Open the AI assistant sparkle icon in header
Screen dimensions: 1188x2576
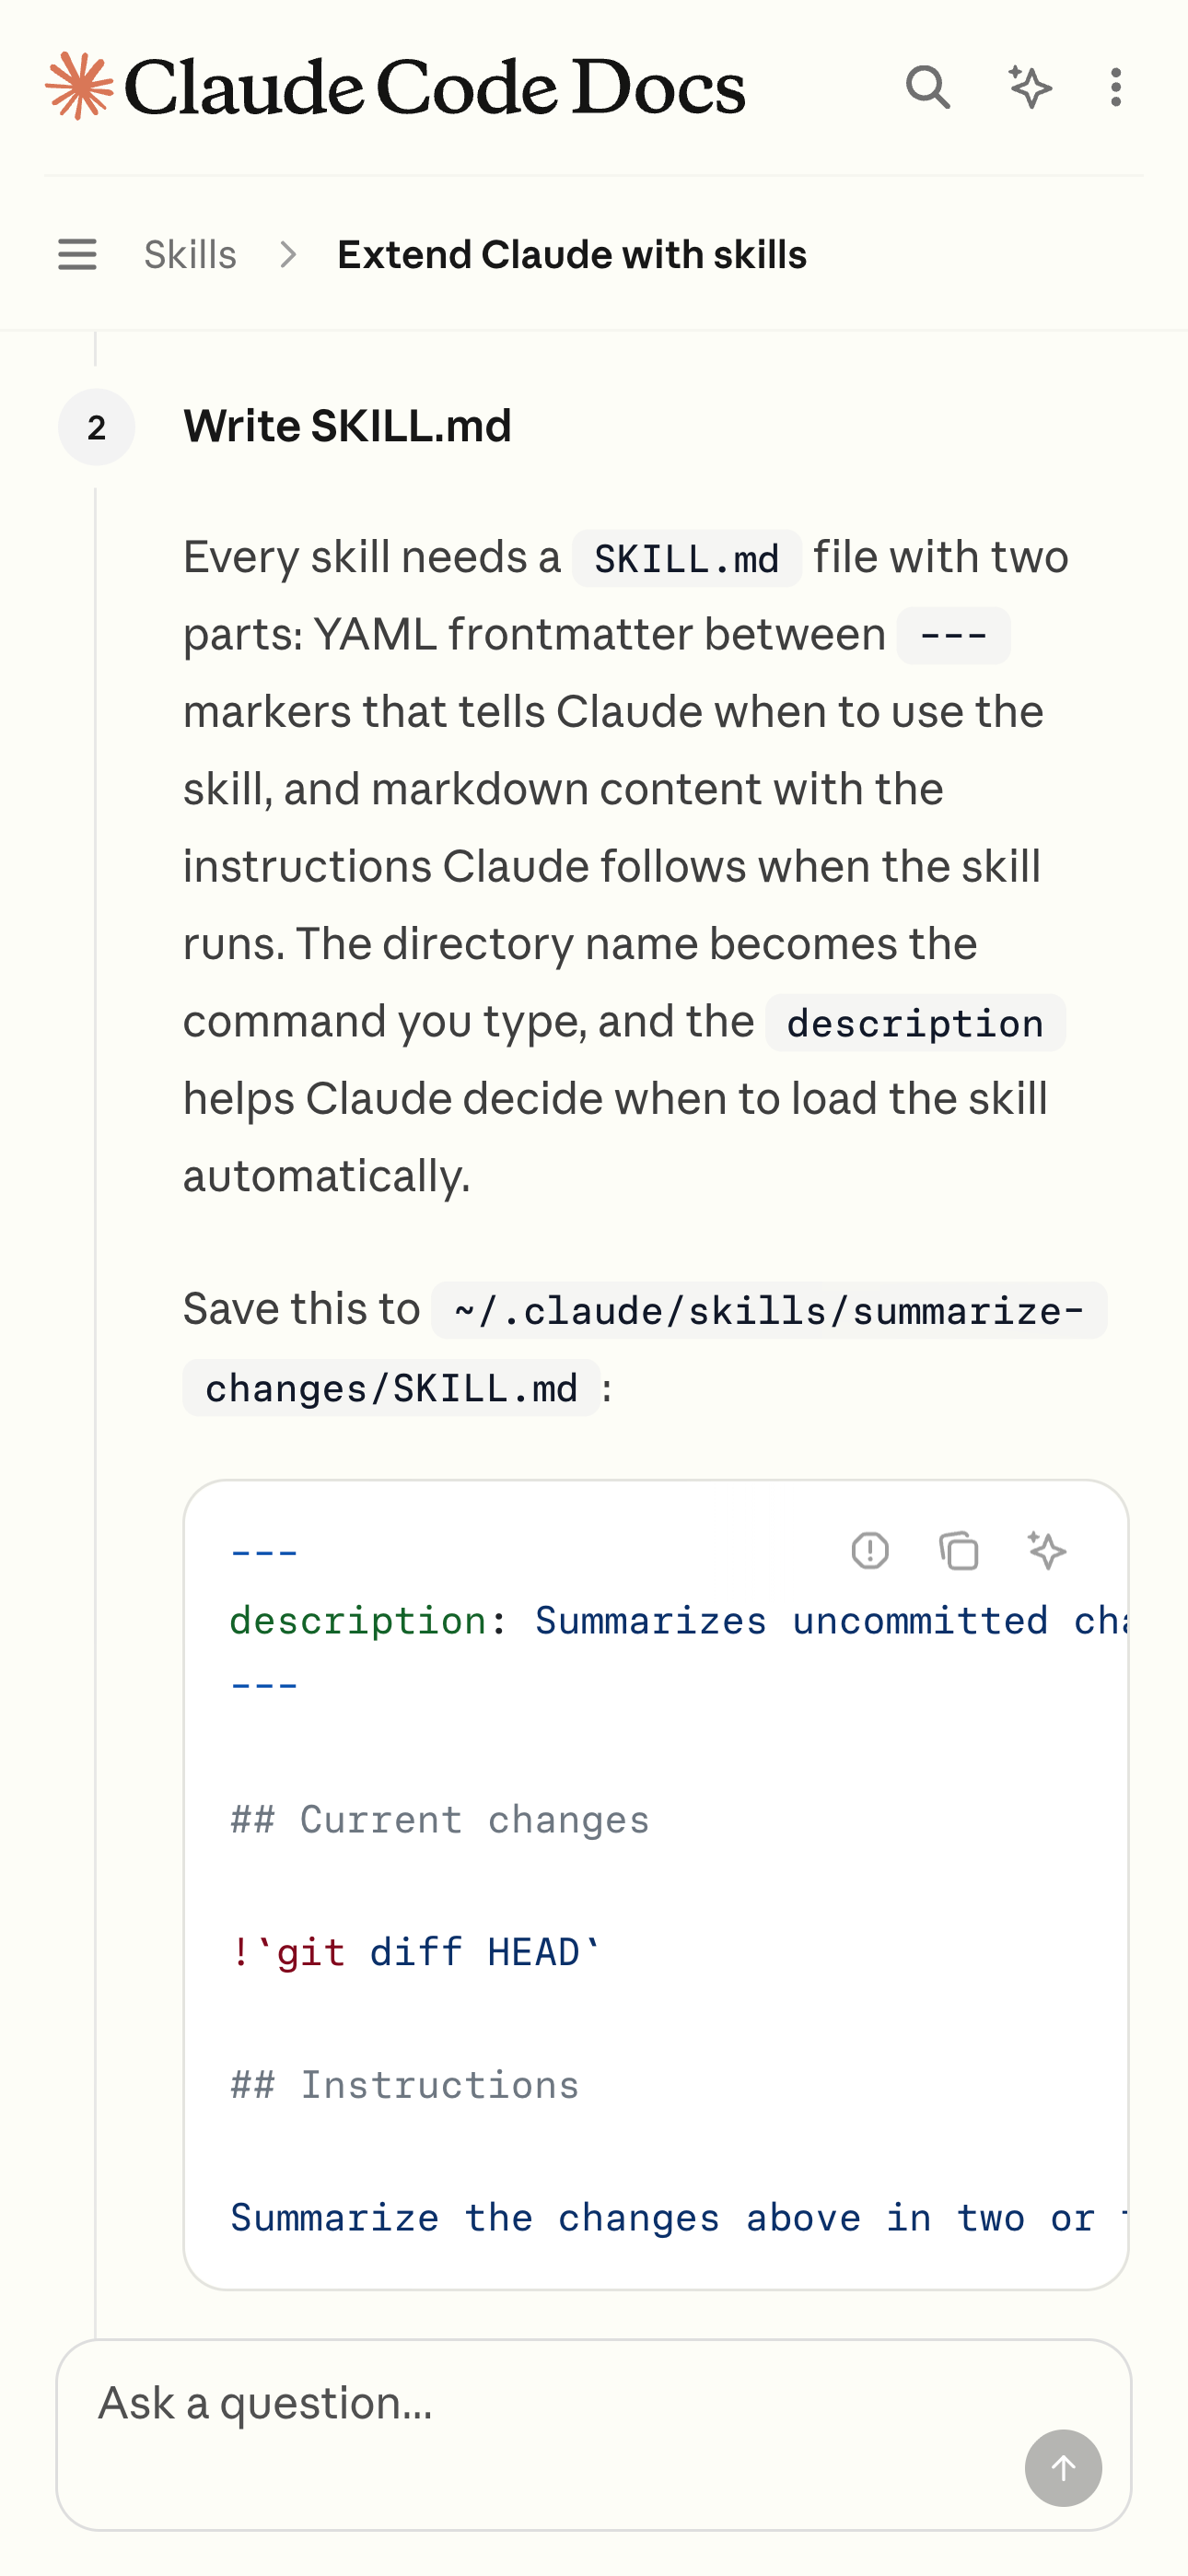click(1029, 88)
